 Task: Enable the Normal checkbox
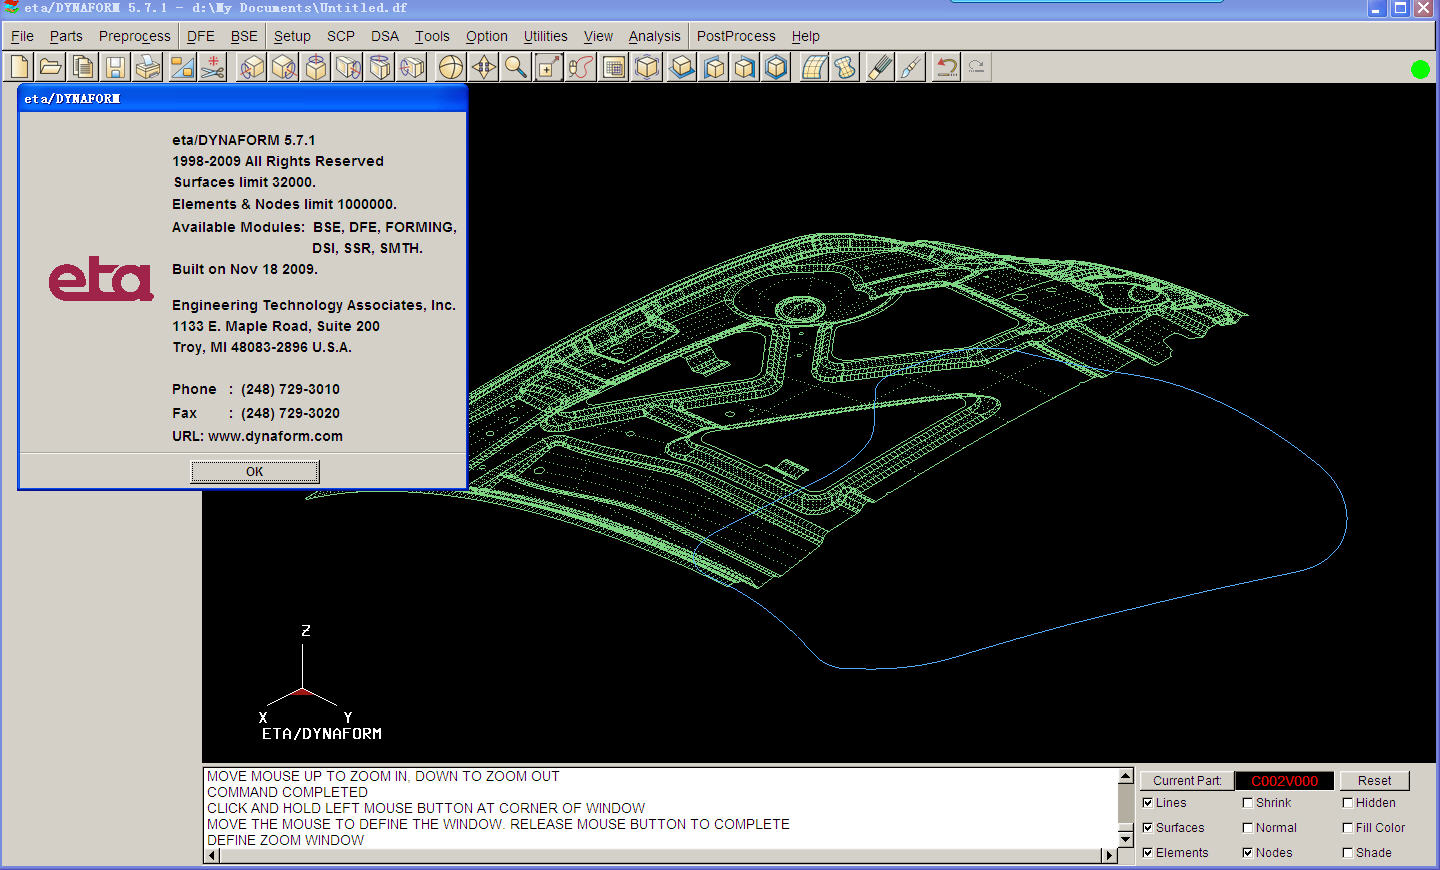point(1247,827)
